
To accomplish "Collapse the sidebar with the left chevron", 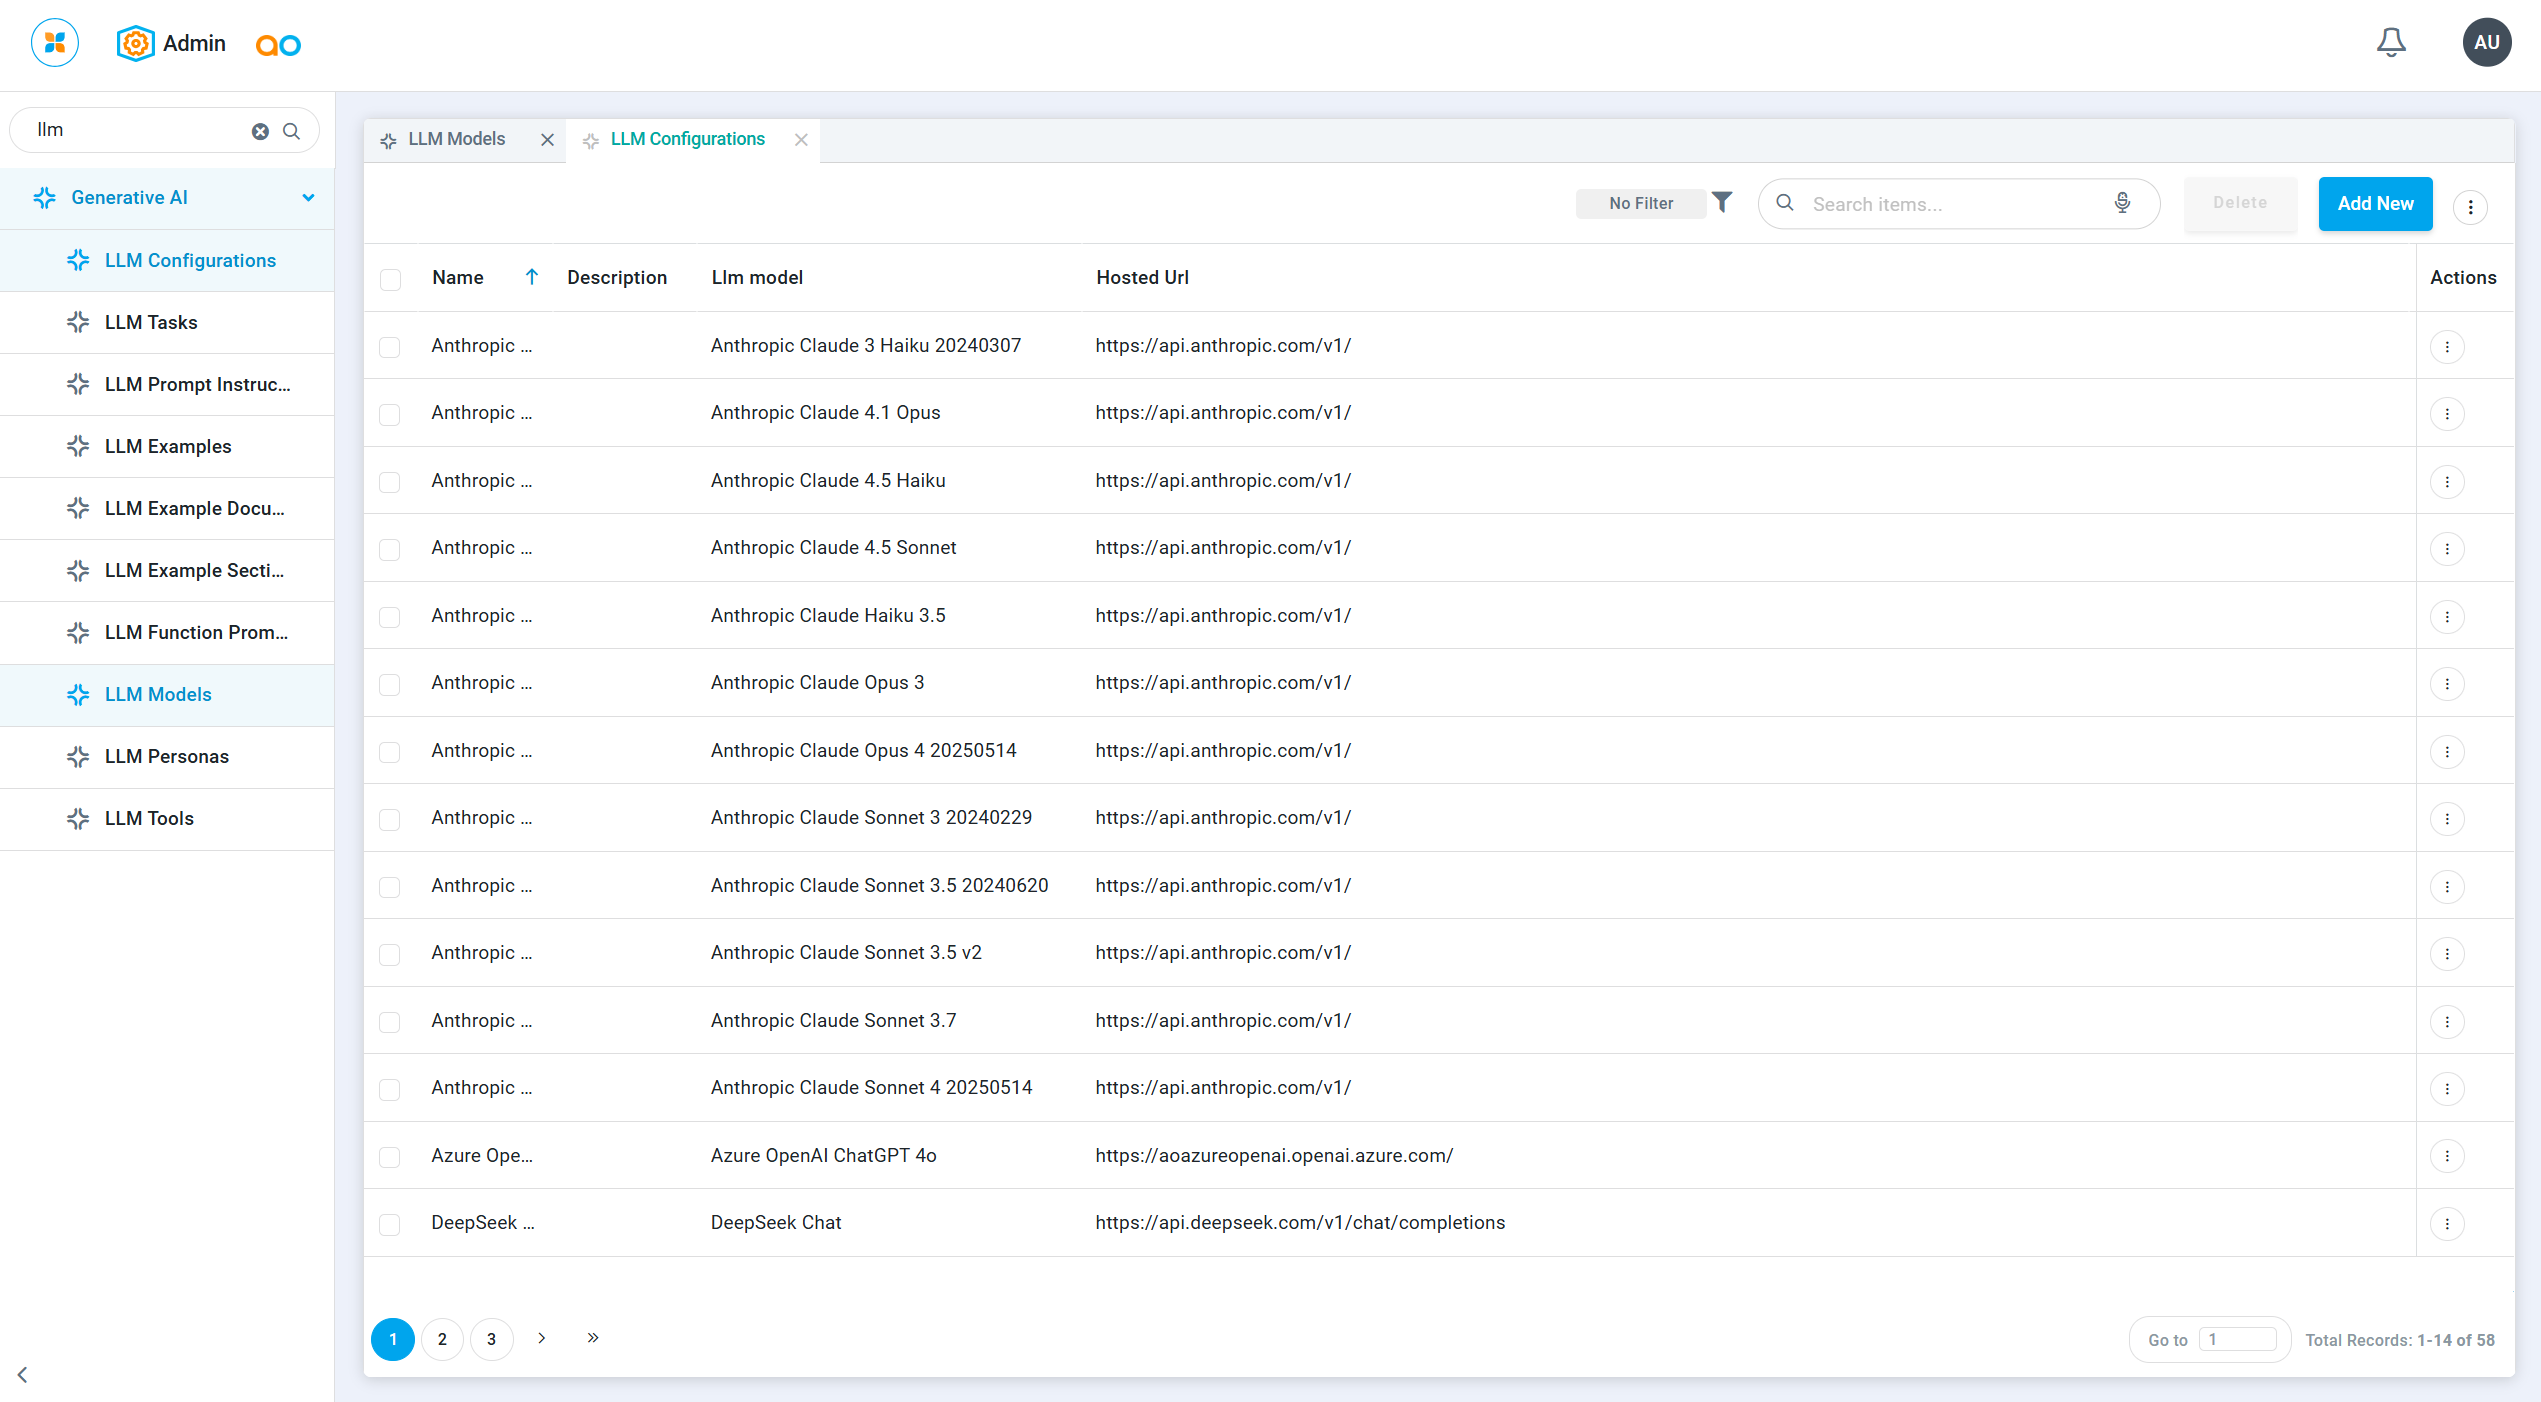I will point(22,1375).
